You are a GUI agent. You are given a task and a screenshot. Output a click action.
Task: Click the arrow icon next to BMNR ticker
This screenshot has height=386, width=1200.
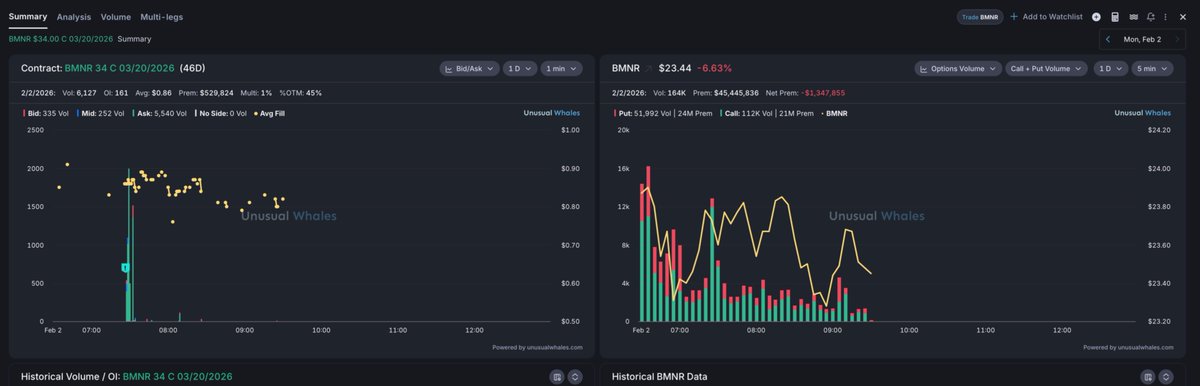(x=648, y=69)
